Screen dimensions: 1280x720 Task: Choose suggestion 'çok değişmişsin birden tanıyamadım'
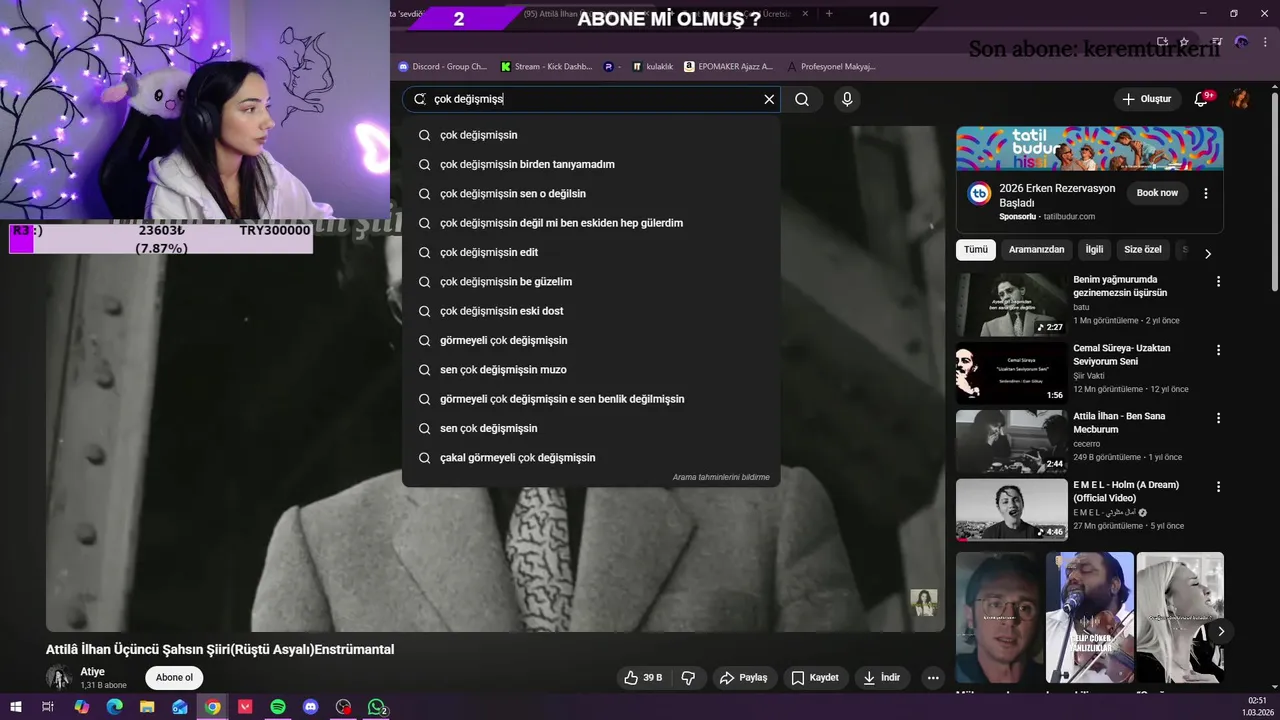pyautogui.click(x=591, y=164)
